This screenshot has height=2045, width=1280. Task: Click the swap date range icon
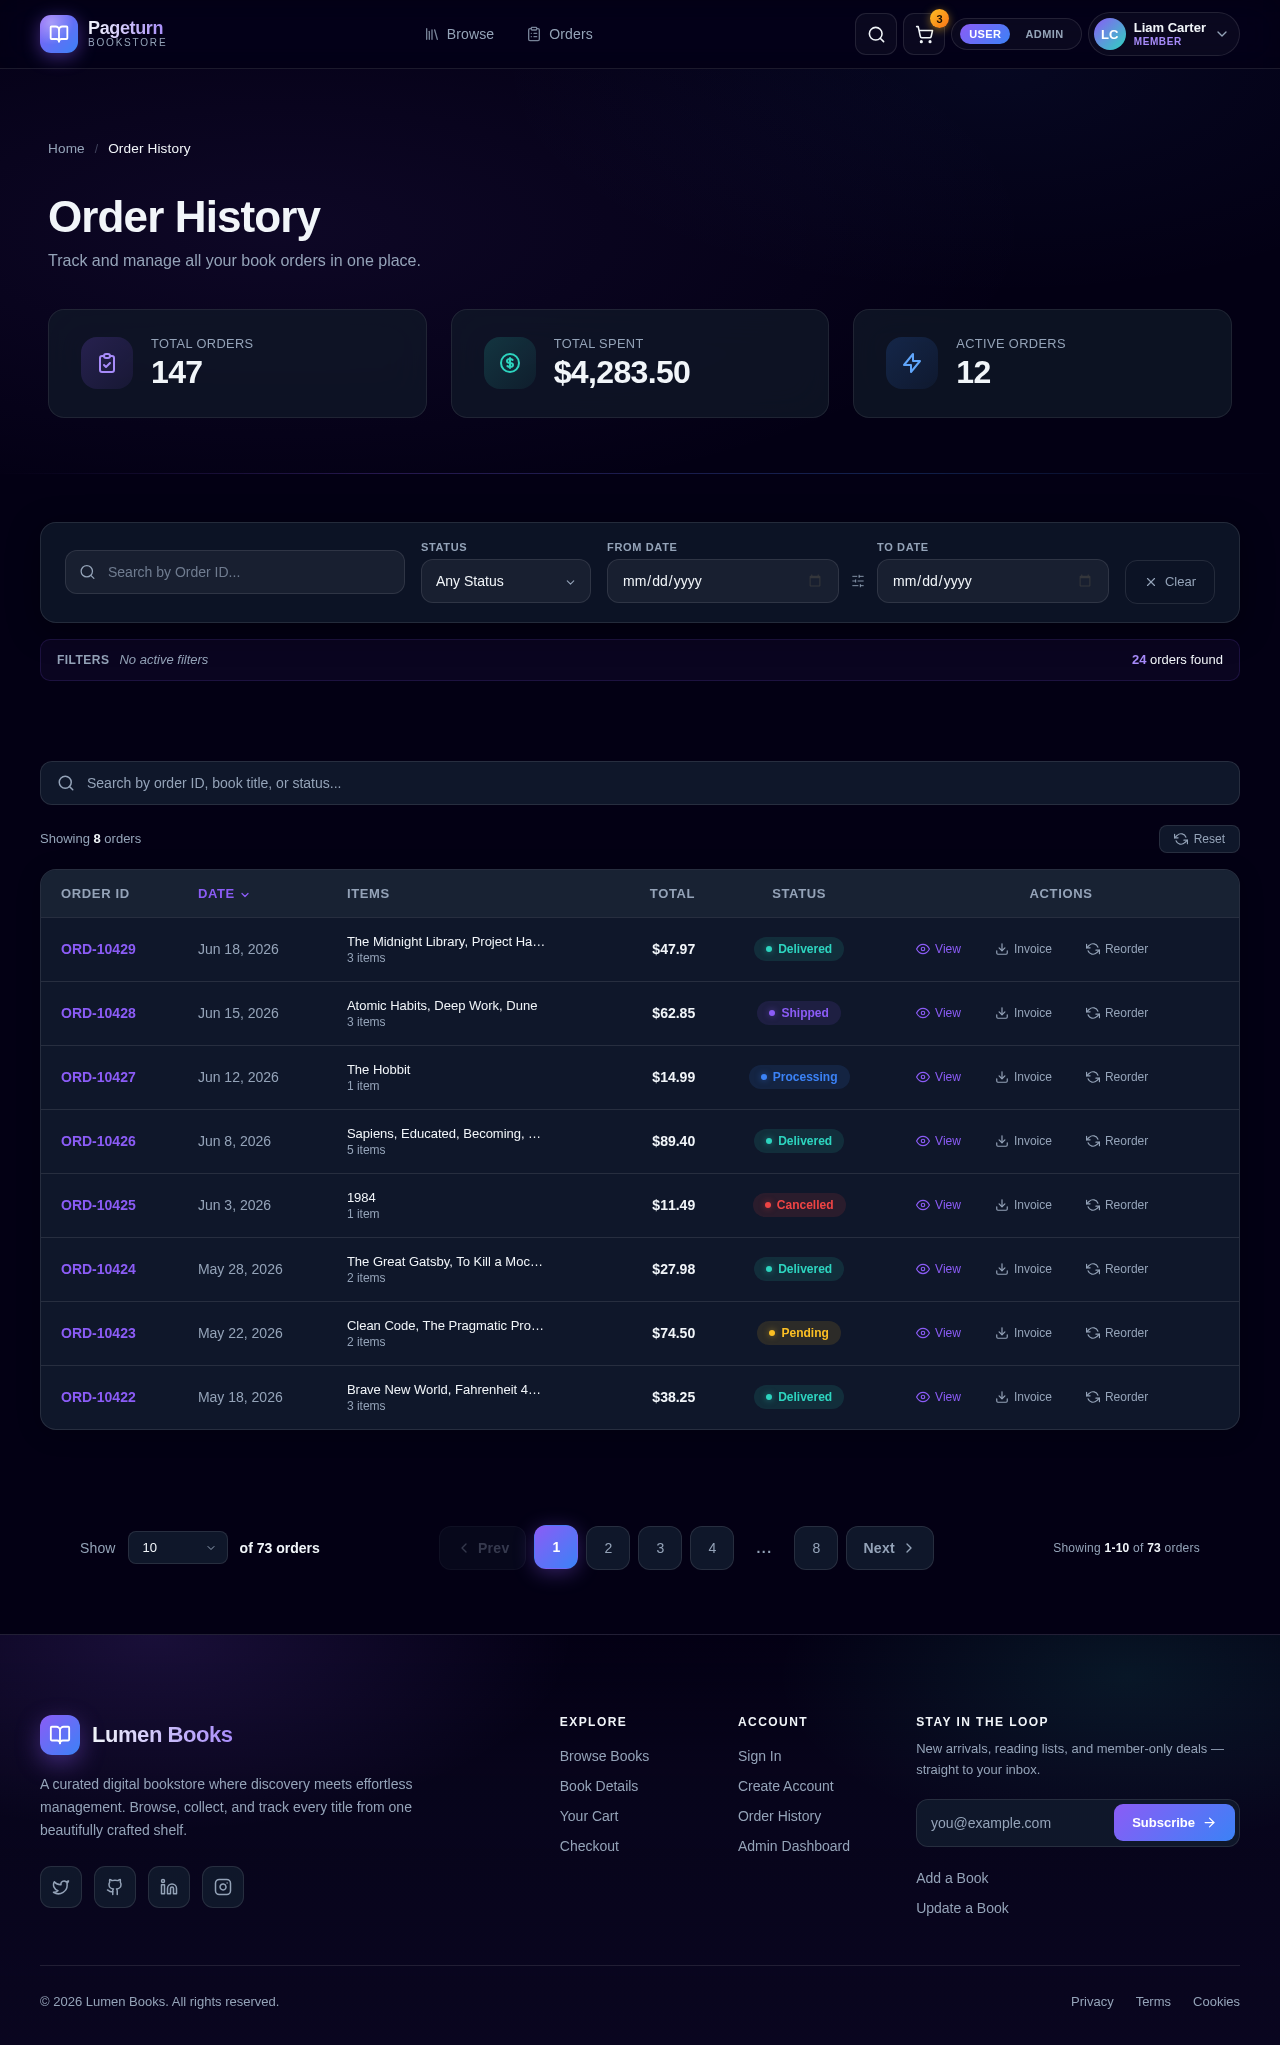point(858,581)
